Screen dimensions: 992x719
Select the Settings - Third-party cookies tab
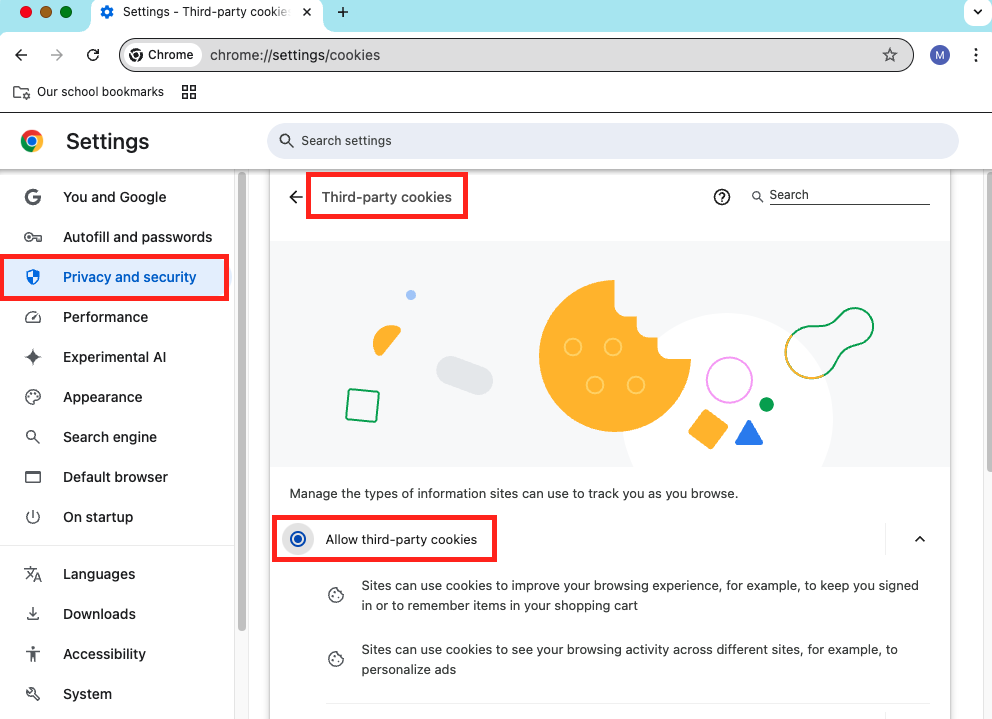207,14
